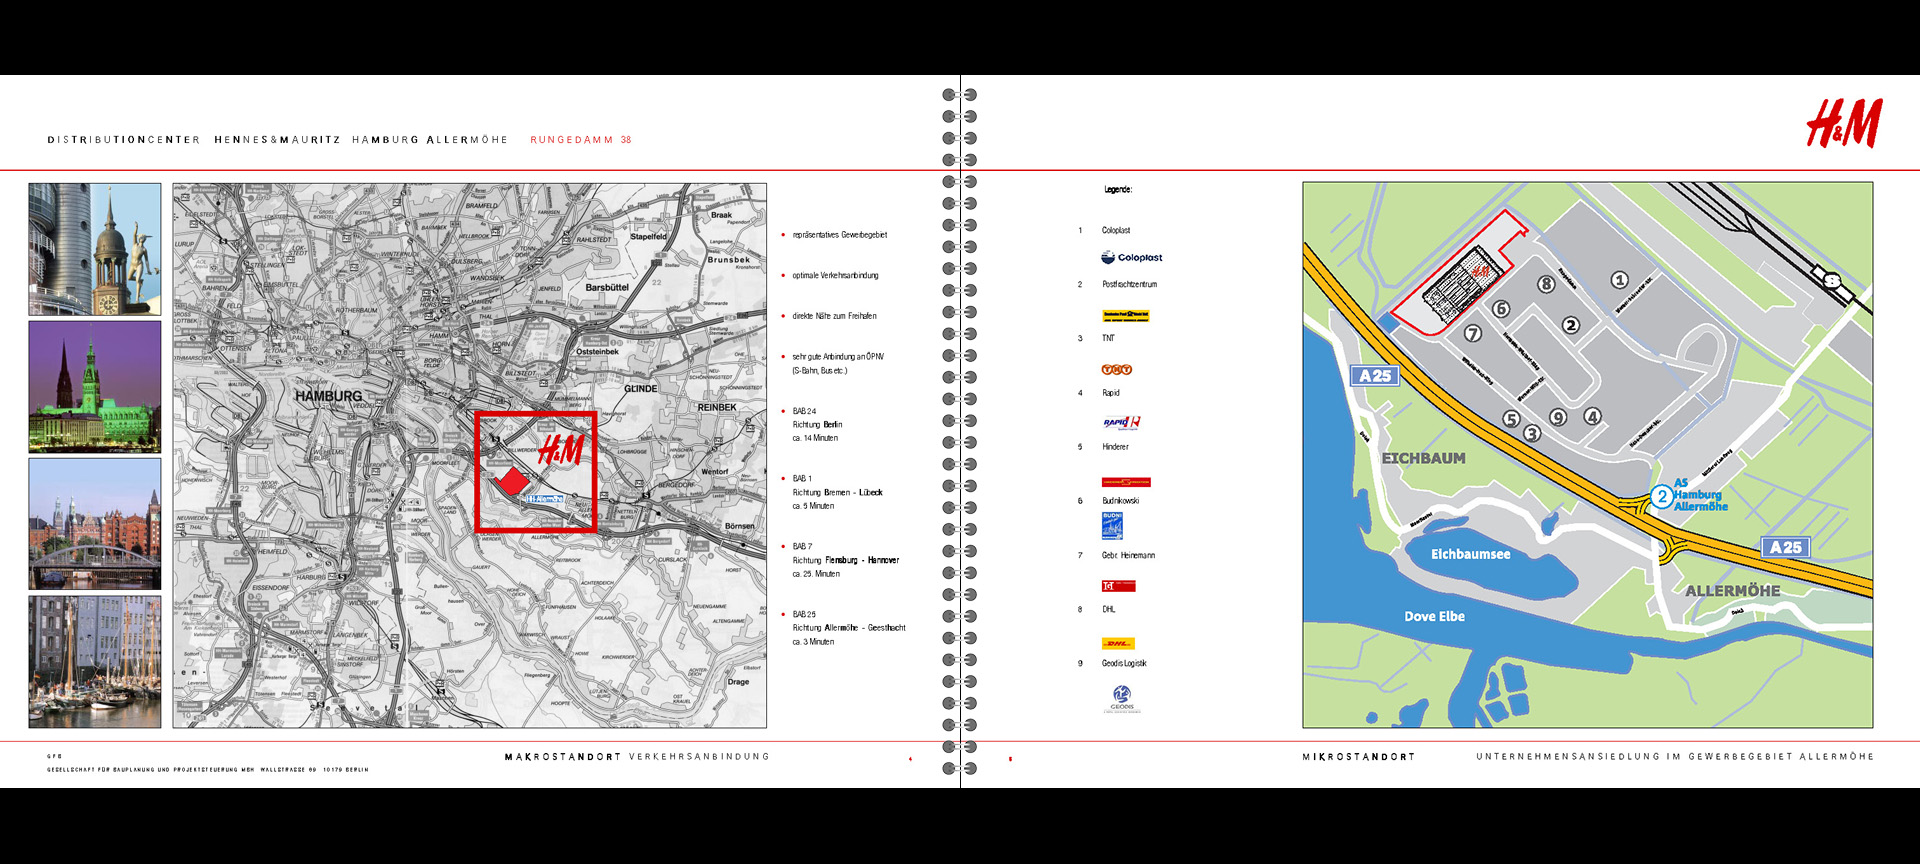Select circled number 8 marker on site map

point(1546,284)
